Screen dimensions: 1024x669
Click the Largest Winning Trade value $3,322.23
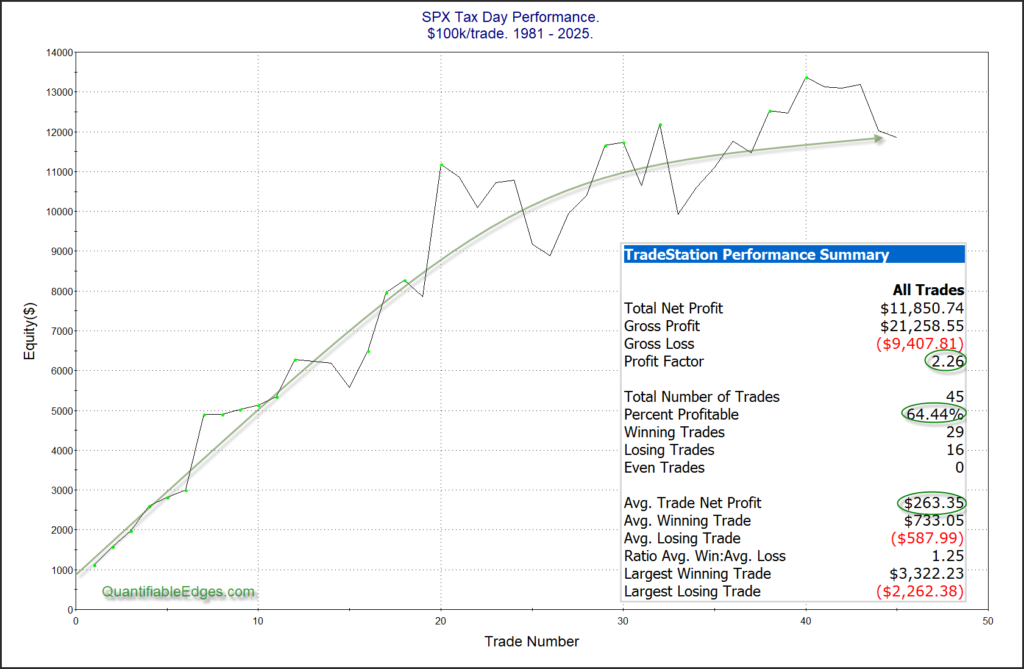(926, 574)
